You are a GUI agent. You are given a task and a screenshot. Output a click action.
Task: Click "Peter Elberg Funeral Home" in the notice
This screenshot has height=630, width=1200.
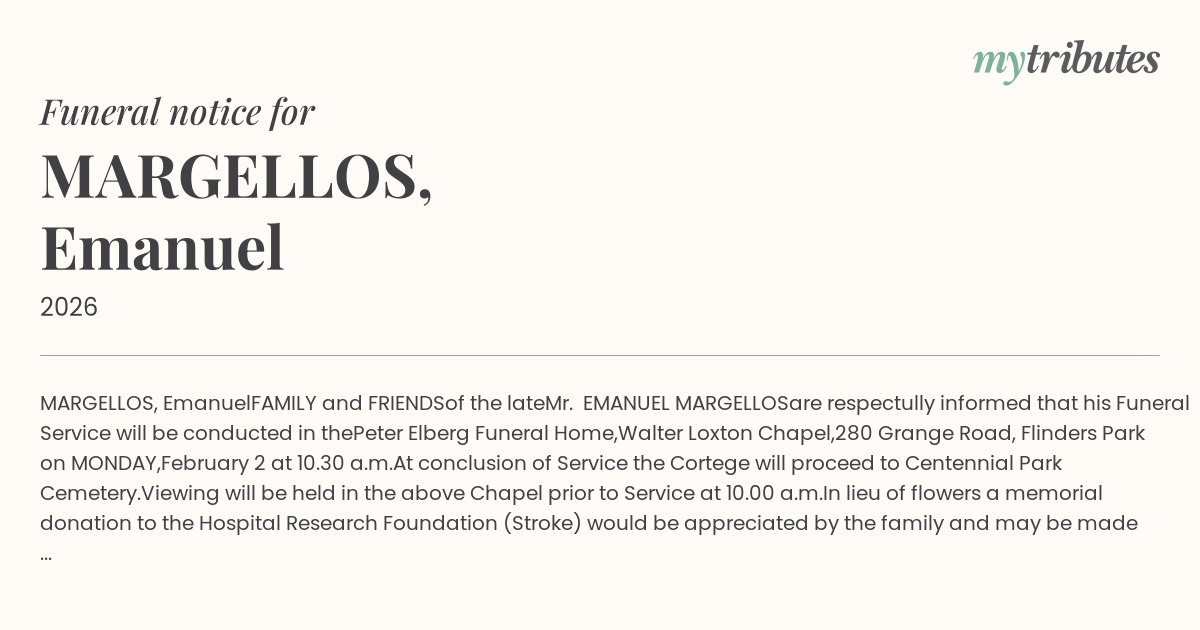coord(485,434)
